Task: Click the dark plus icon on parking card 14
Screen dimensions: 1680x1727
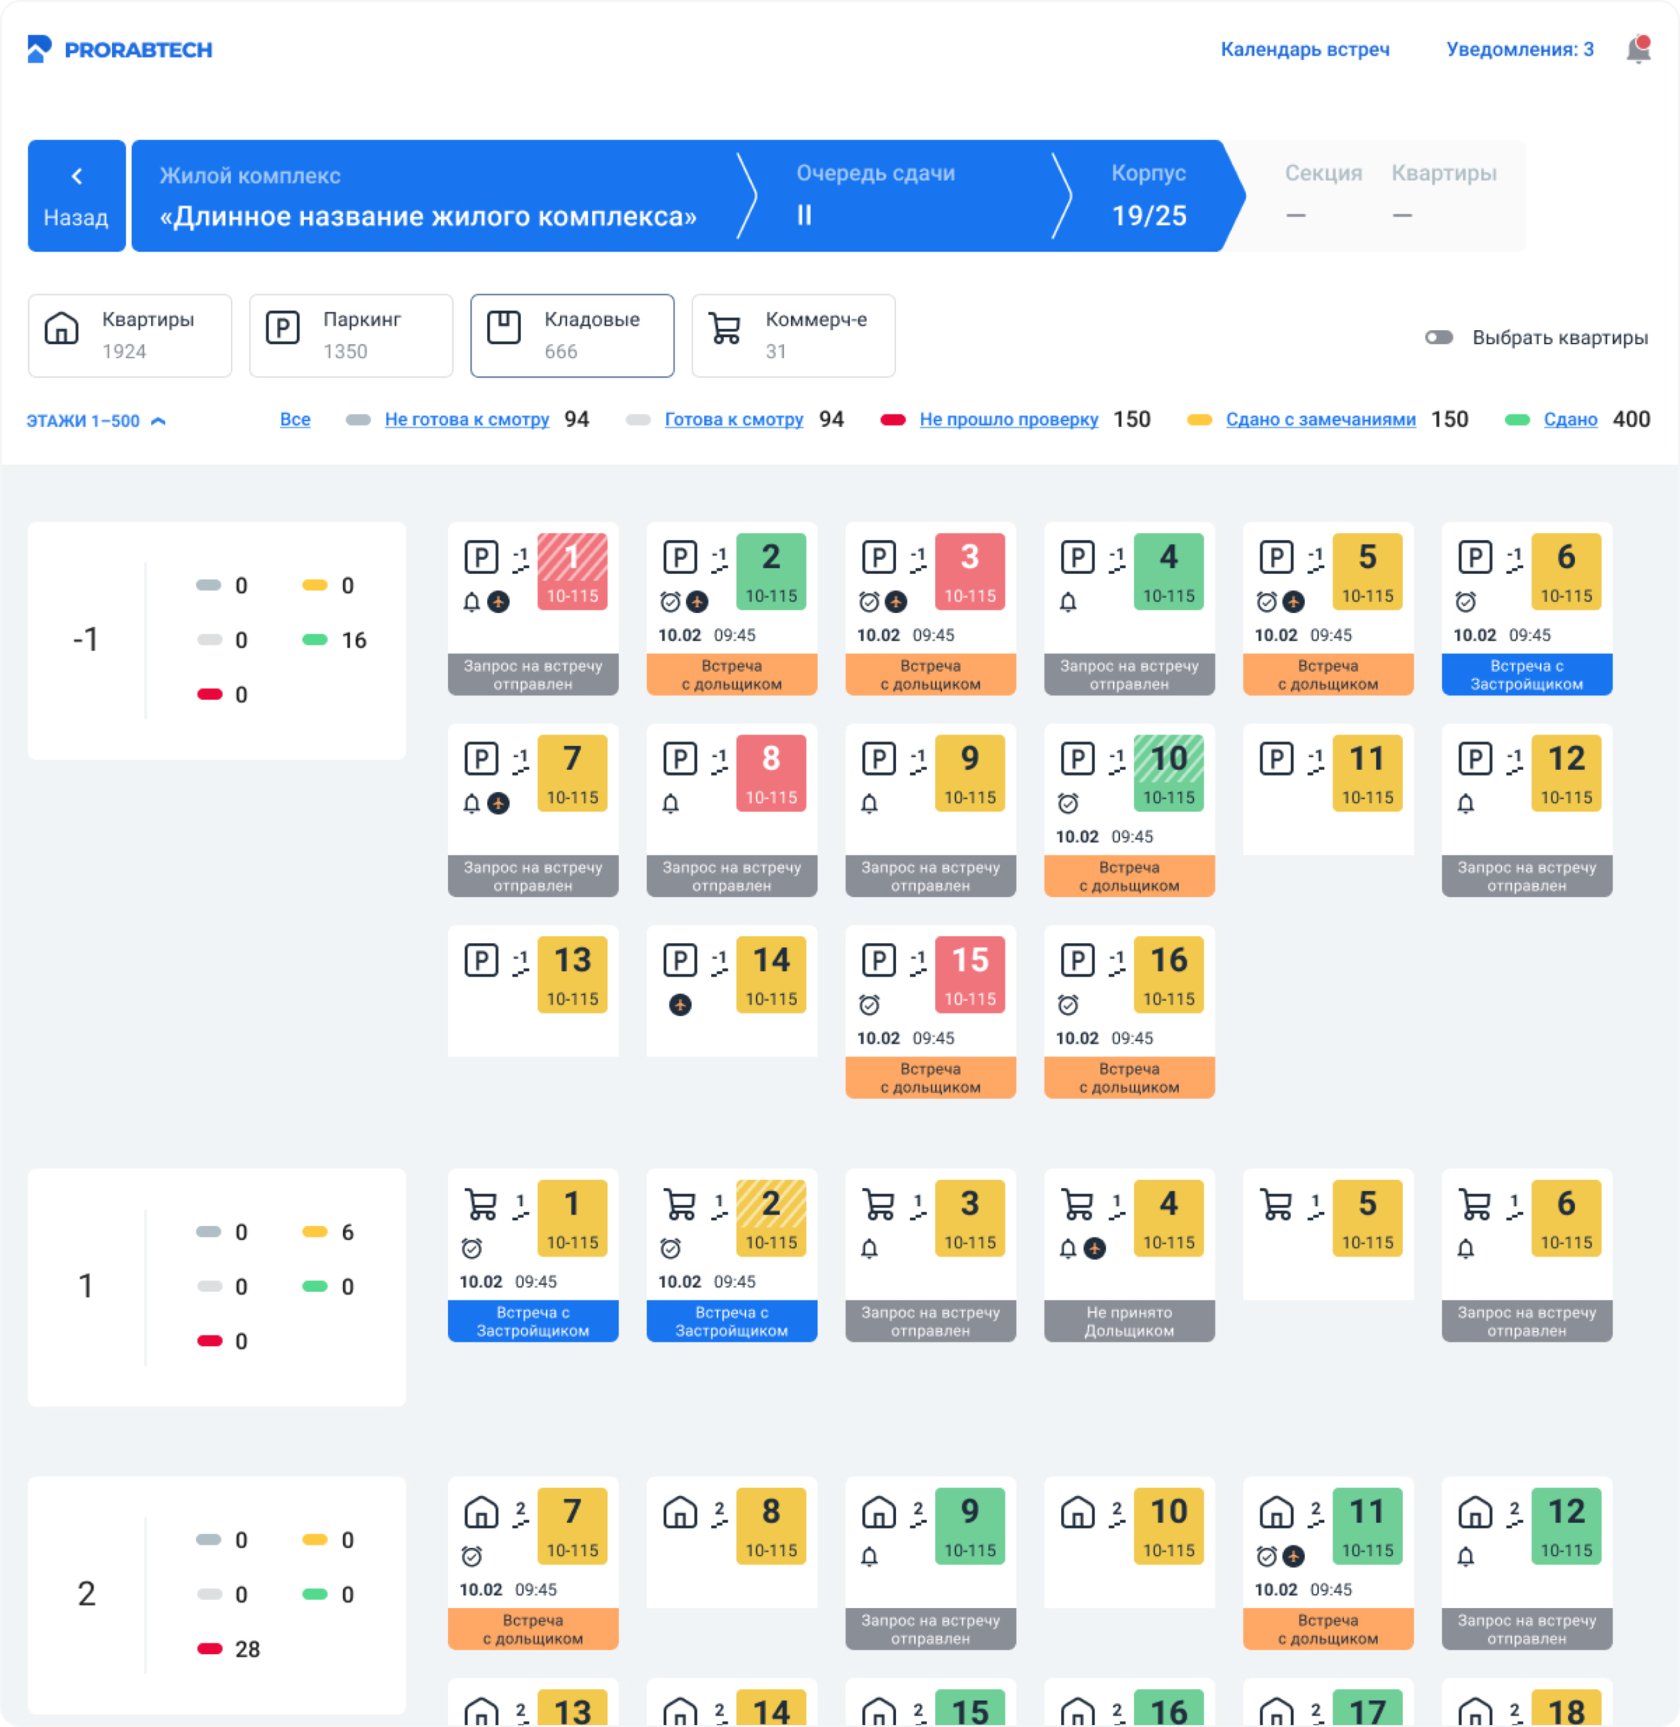Action: 680,1005
